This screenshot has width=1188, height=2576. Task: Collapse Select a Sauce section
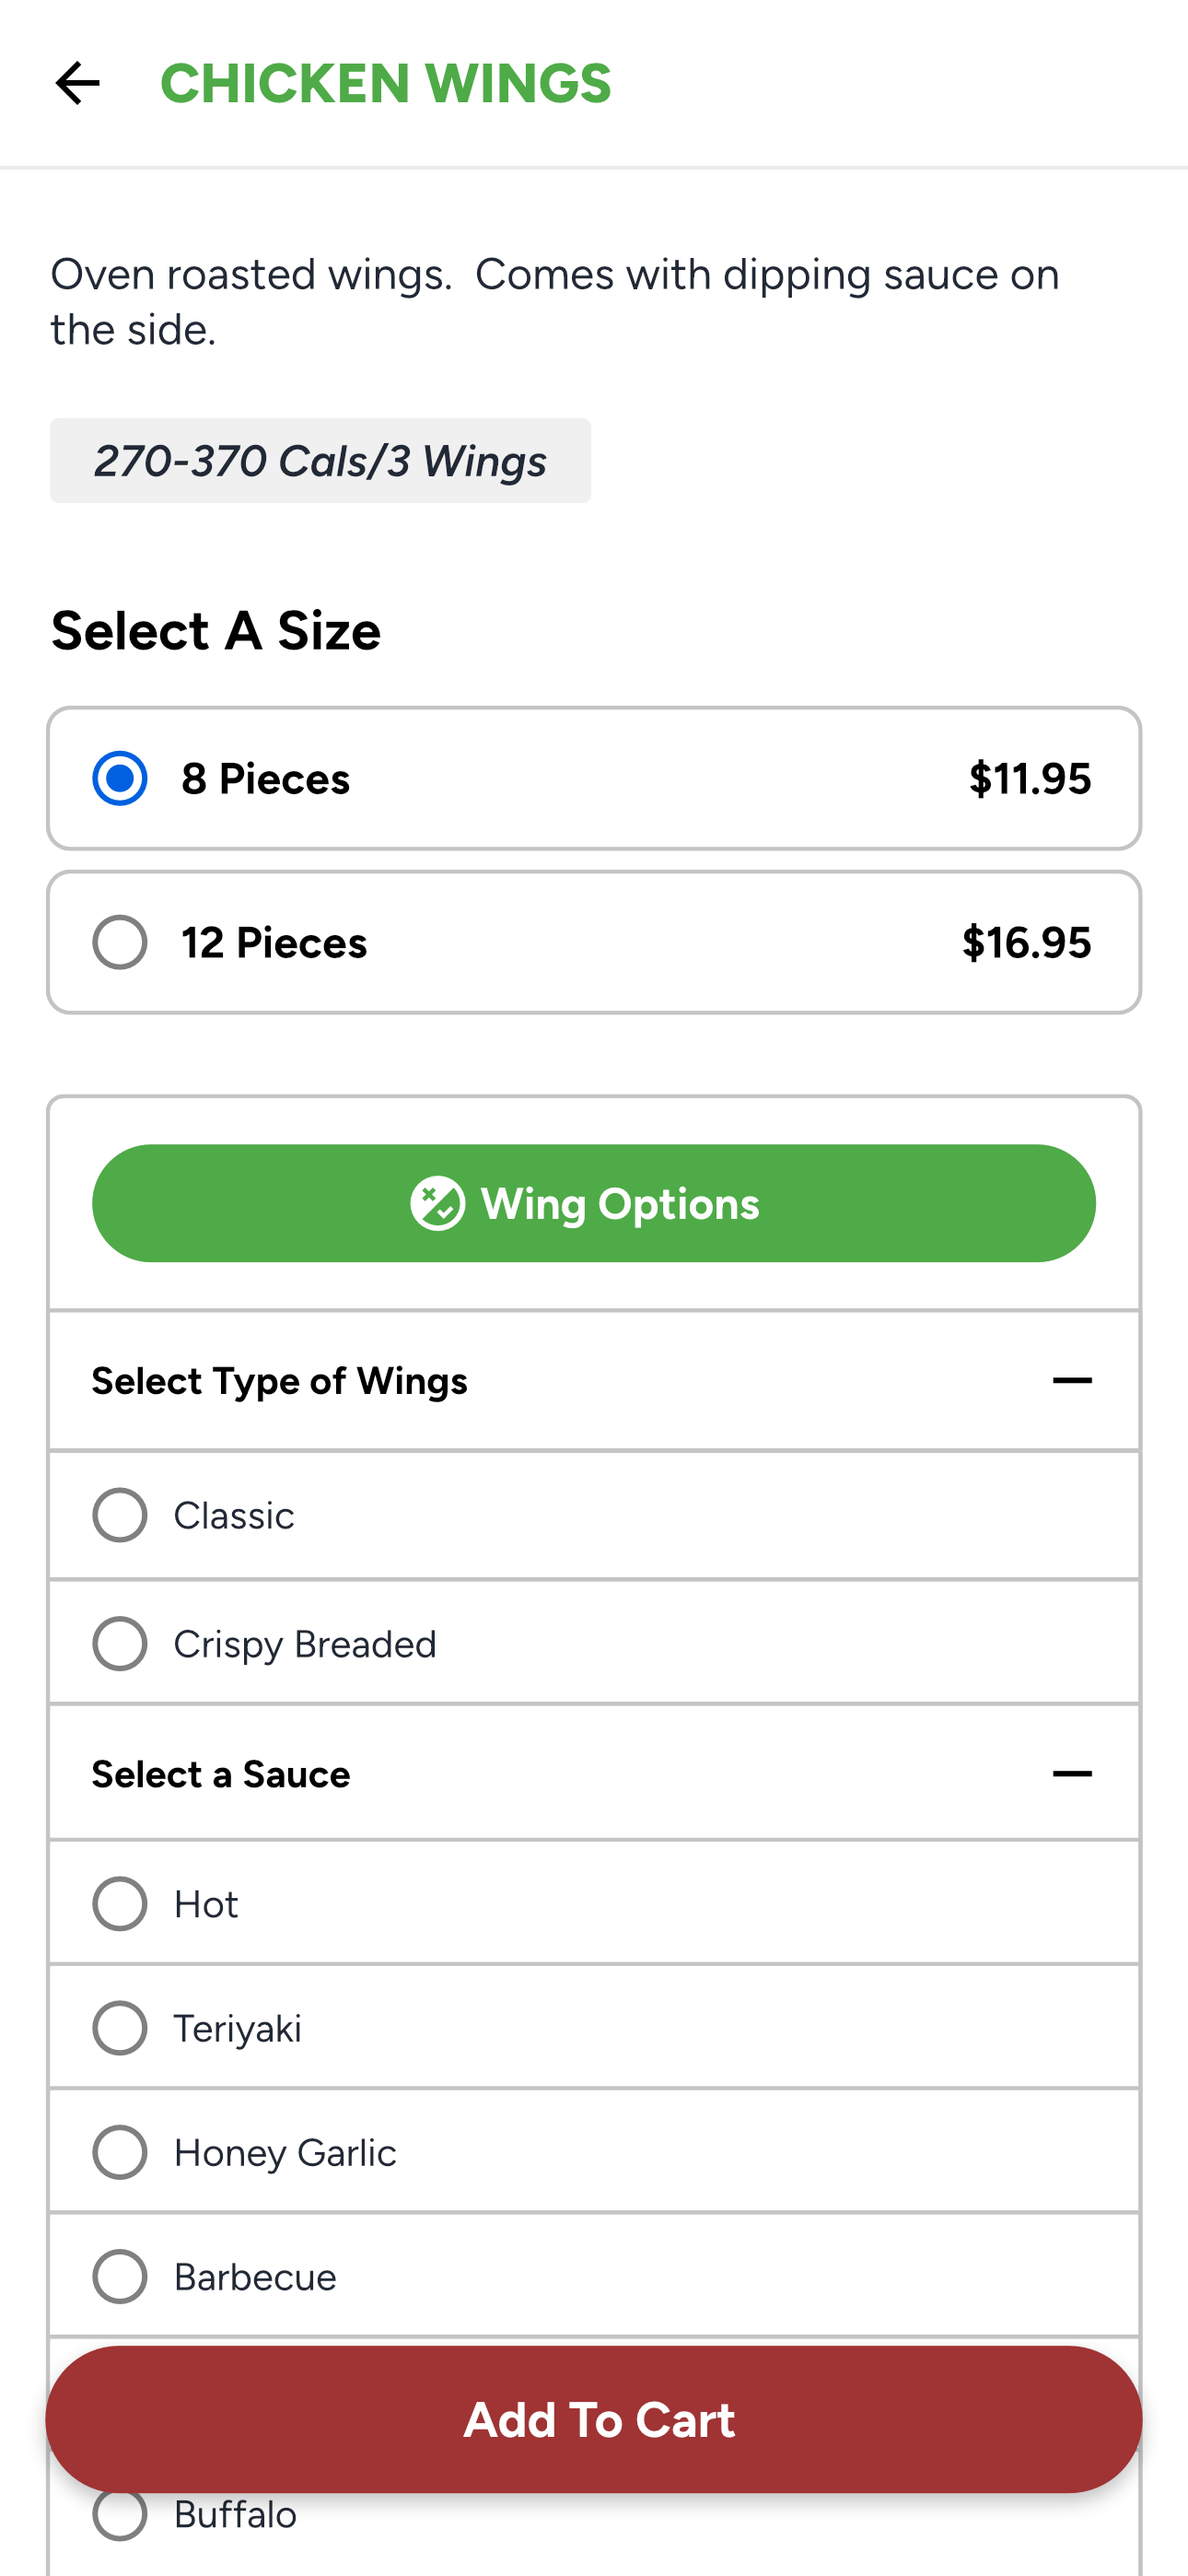coord(1072,1774)
